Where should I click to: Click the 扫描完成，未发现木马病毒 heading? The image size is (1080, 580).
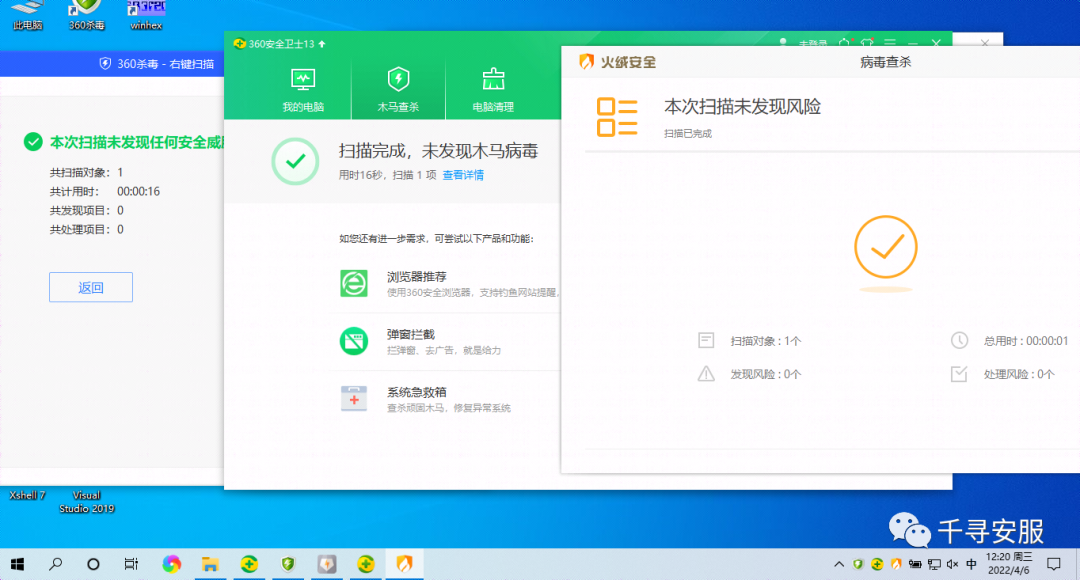(438, 151)
